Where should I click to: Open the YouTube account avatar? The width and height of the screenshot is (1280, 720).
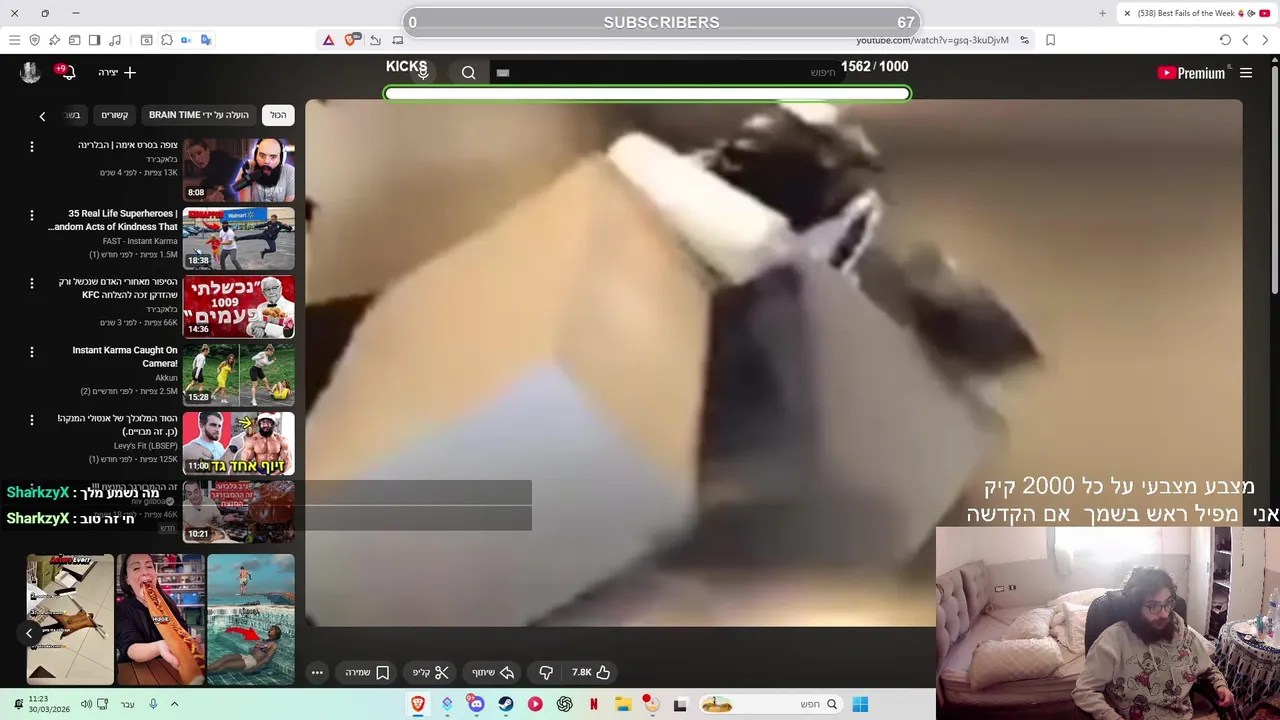coord(30,72)
